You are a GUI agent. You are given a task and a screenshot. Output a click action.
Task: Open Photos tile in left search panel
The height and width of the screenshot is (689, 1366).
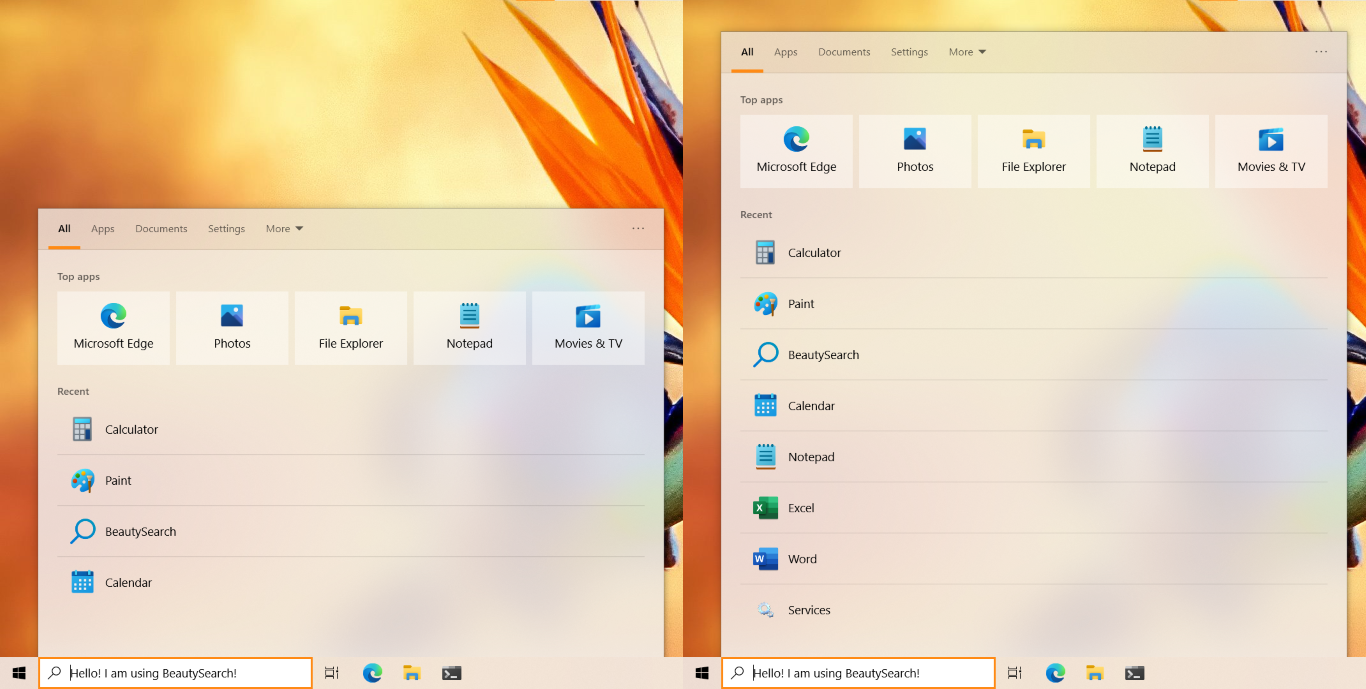pyautogui.click(x=232, y=328)
